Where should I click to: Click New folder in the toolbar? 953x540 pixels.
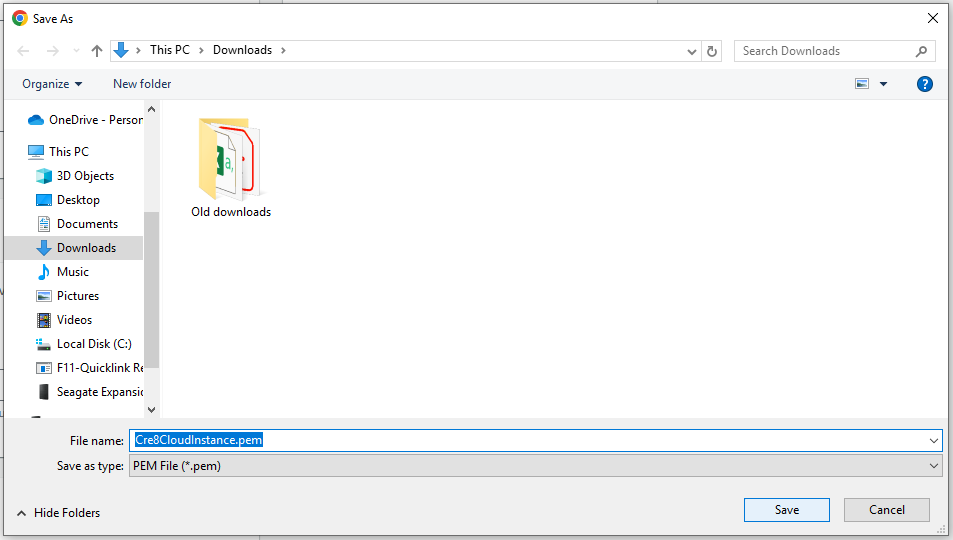click(x=142, y=84)
